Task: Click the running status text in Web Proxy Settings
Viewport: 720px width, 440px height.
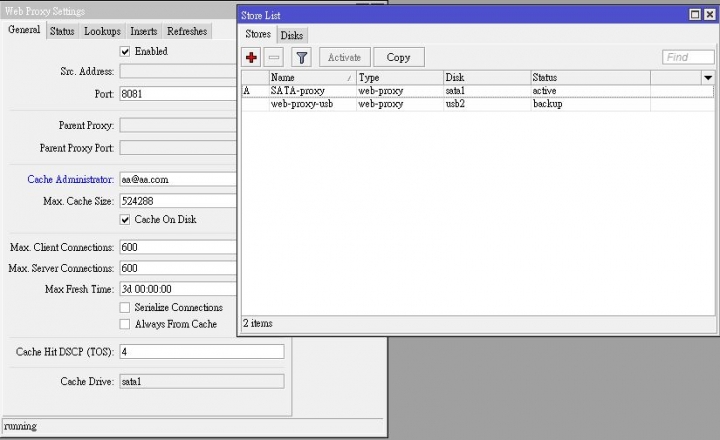Action: pyautogui.click(x=20, y=426)
